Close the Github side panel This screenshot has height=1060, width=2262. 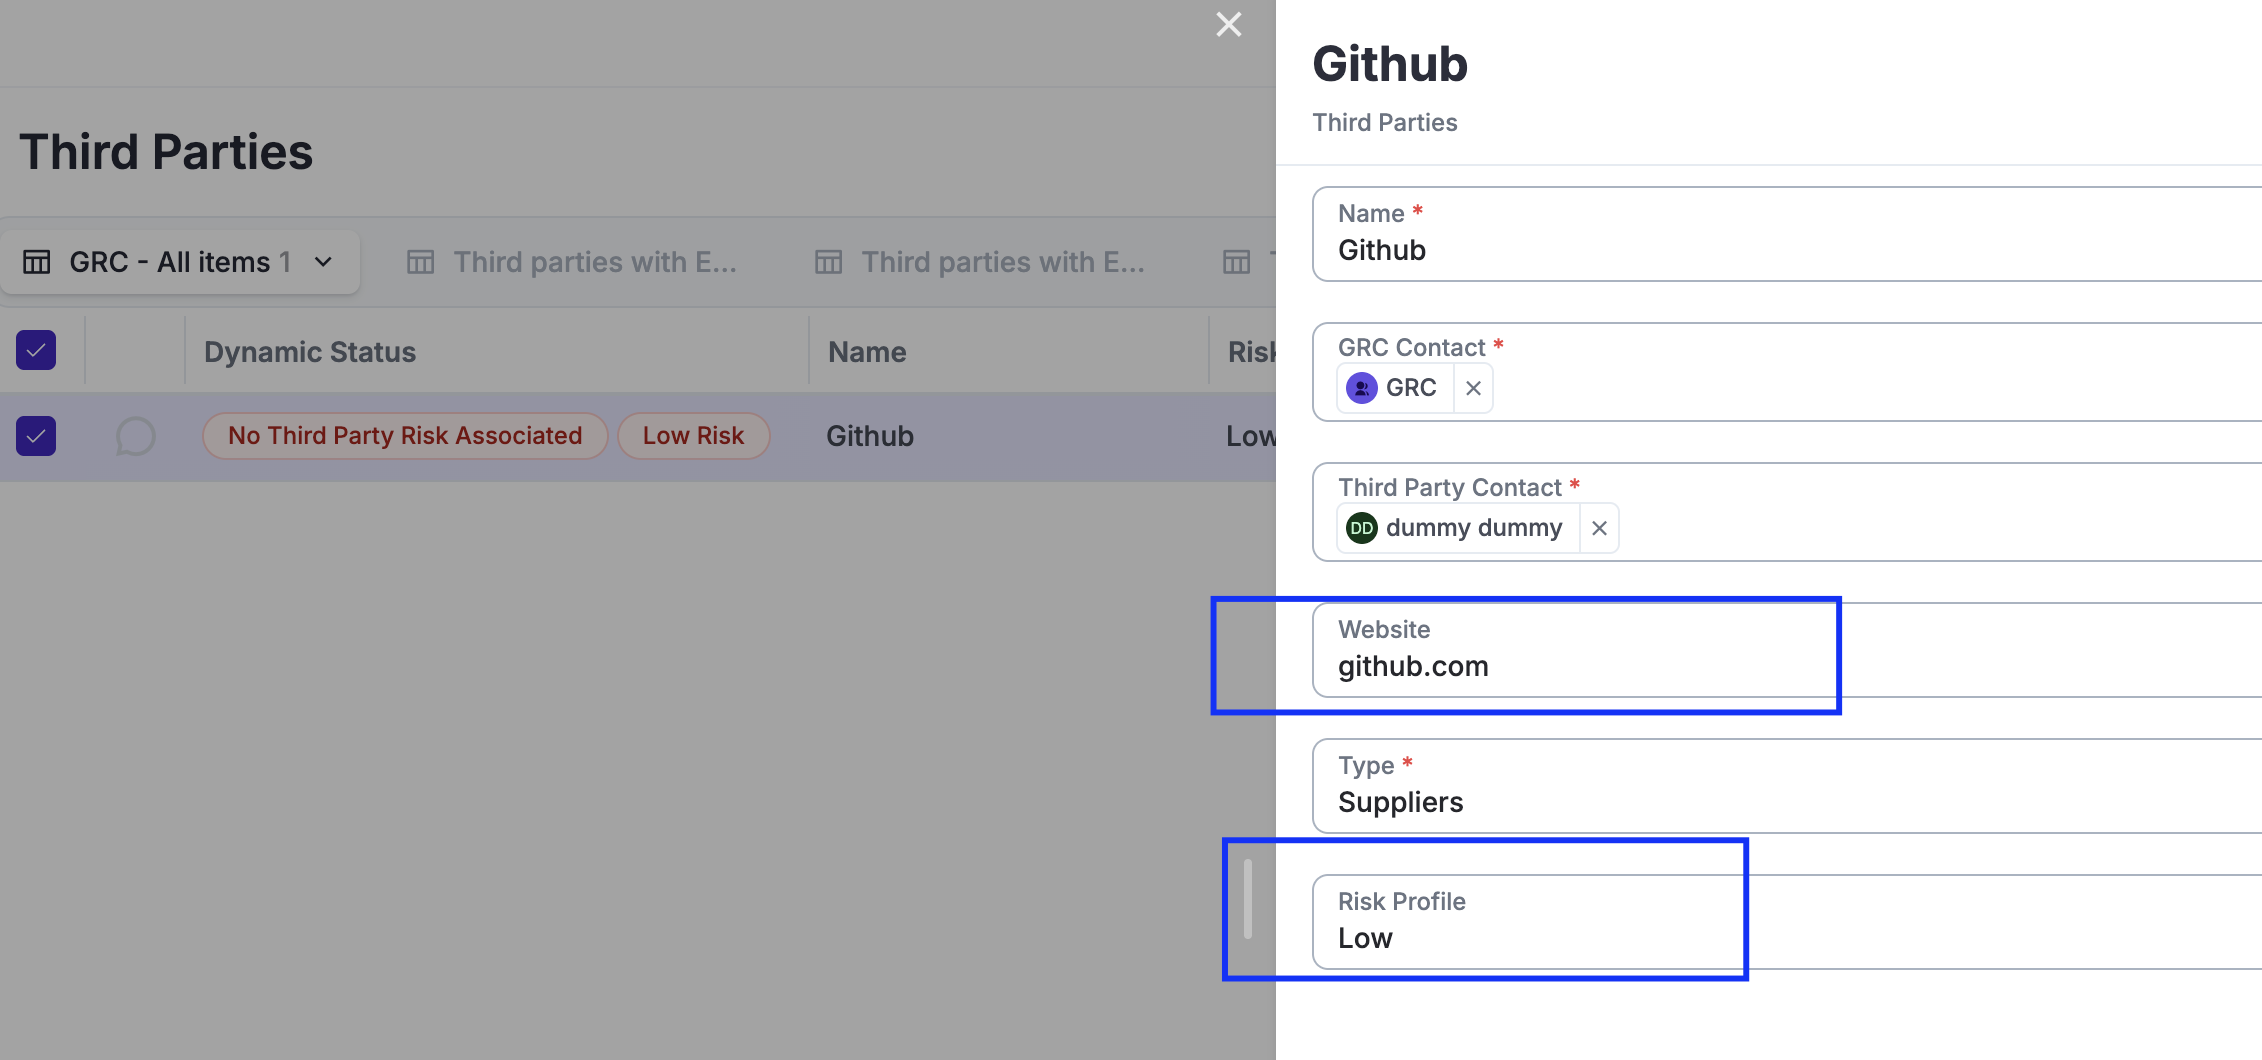1228,25
